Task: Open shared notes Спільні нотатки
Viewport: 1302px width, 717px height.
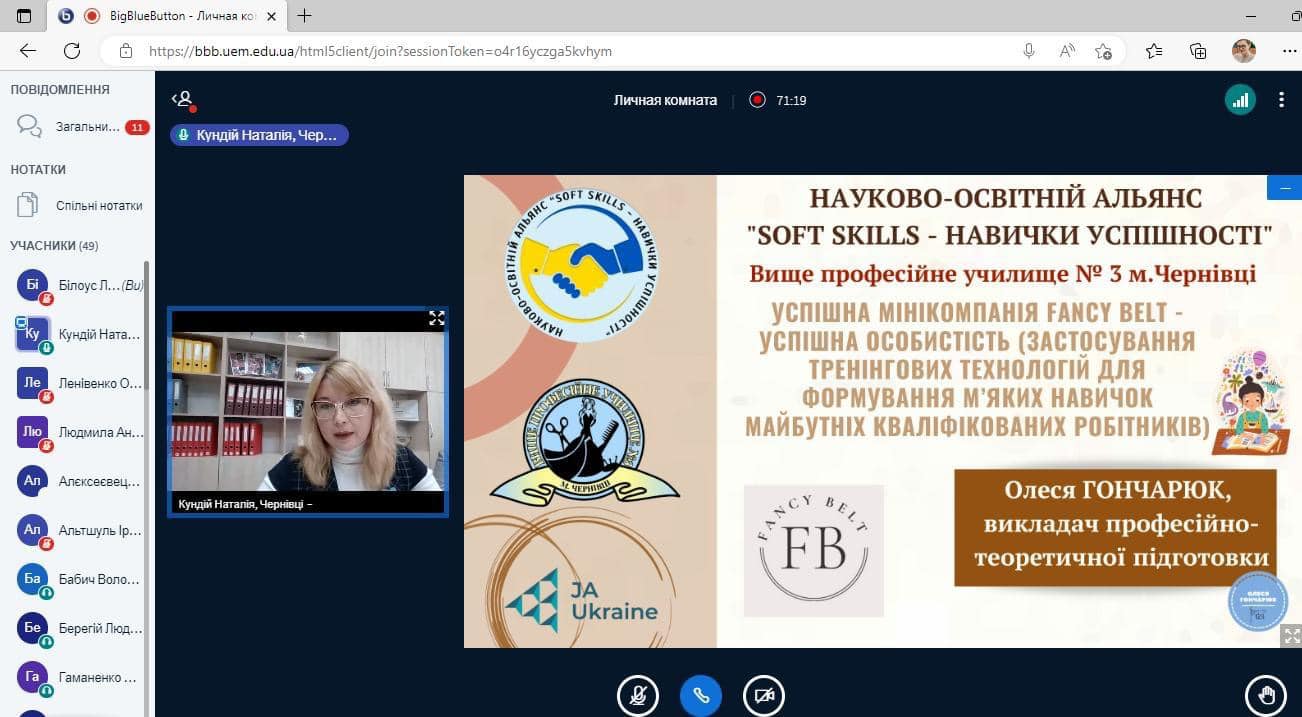Action: [x=80, y=205]
